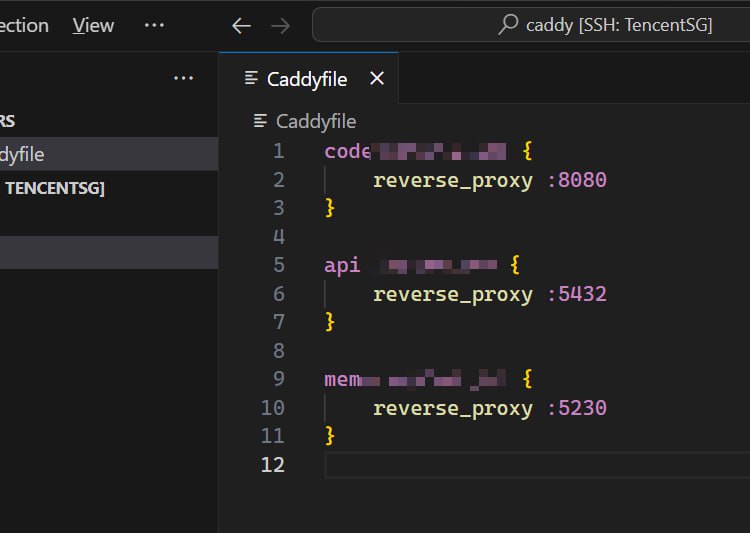Screen dimensions: 750x533
Task: Click the :8080 port value
Action: 577,180
